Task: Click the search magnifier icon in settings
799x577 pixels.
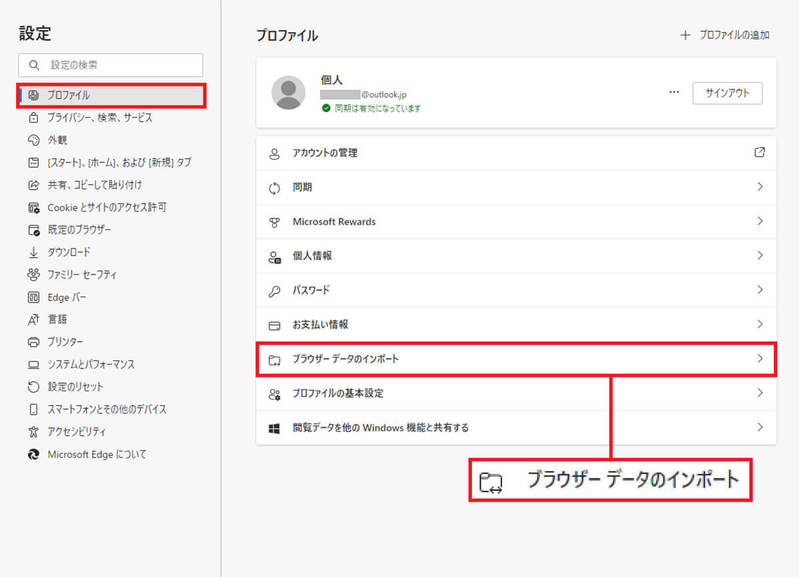Action: tap(34, 65)
